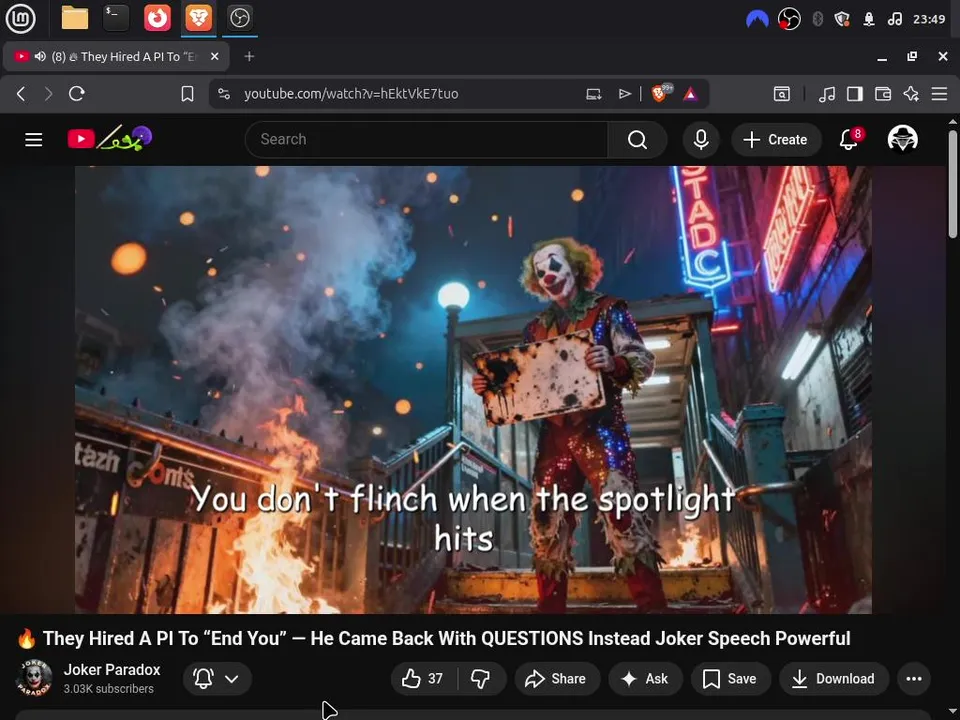Start voice search with the microphone
960x720 pixels.
point(701,140)
